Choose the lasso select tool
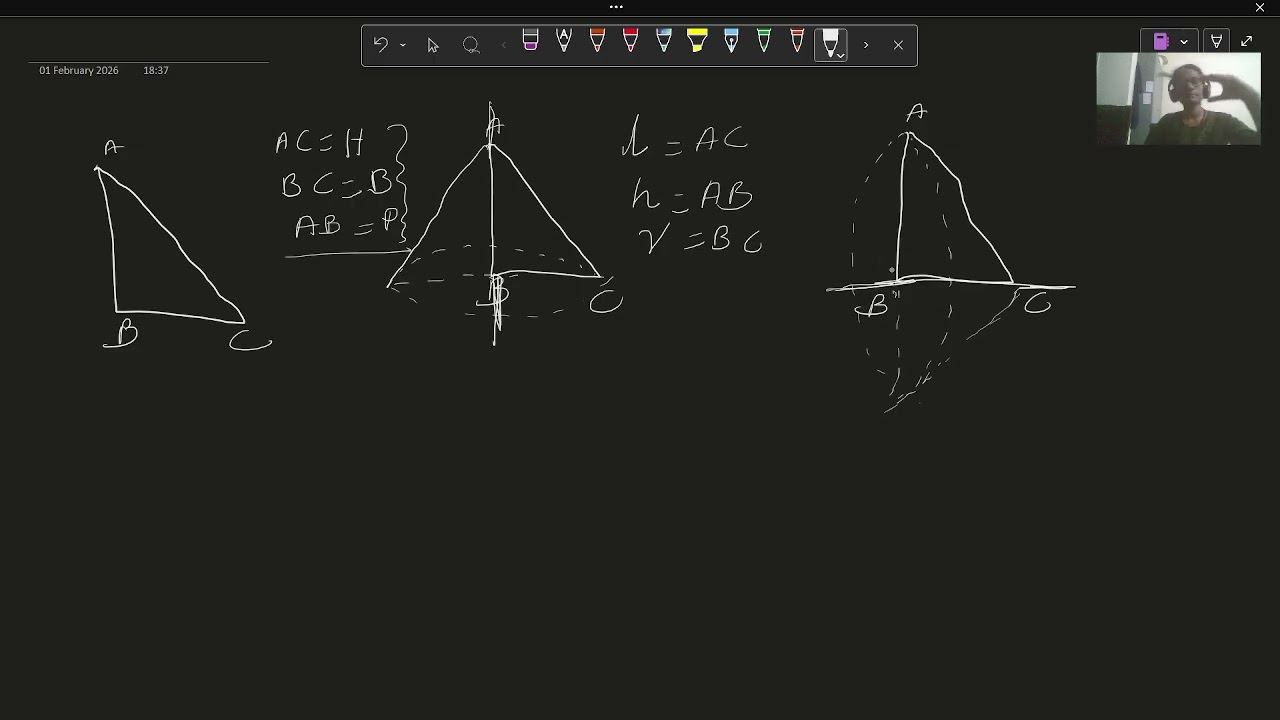Screen dimensions: 1280x720 pyautogui.click(x=471, y=45)
